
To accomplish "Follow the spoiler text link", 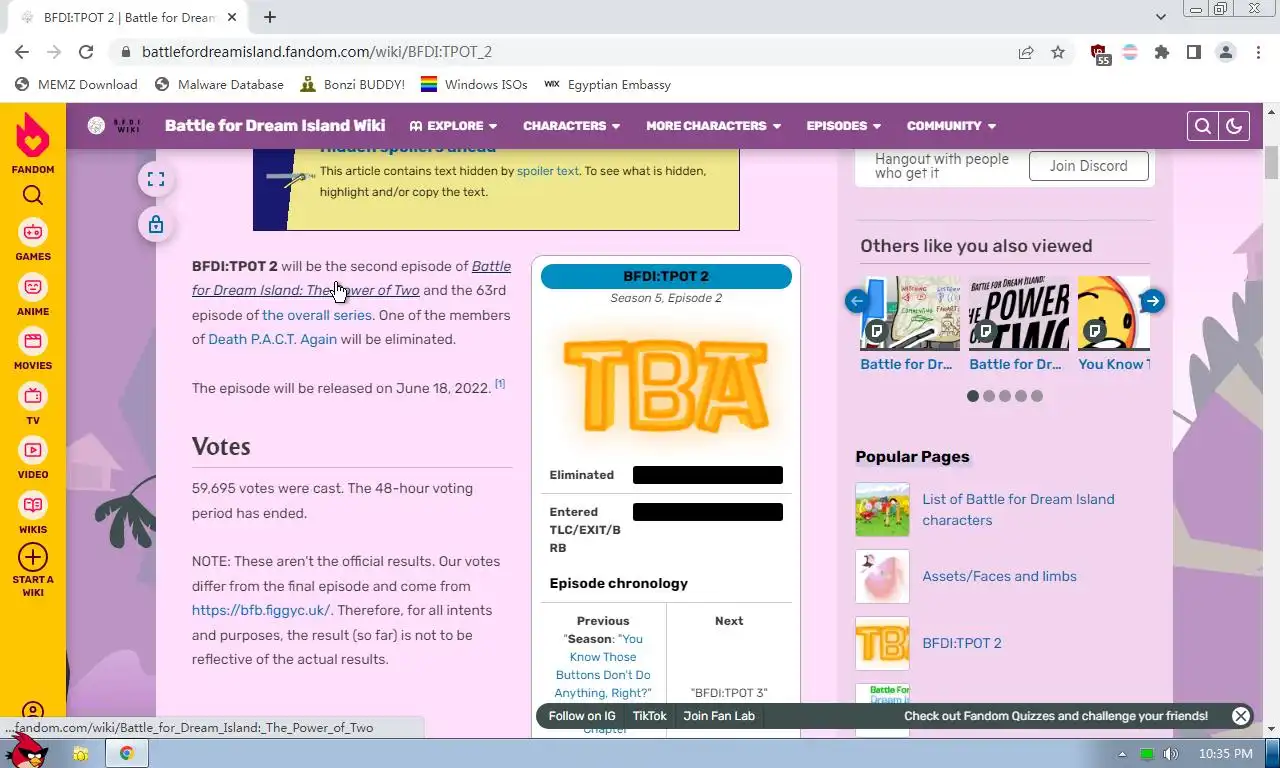I will click(x=547, y=171).
